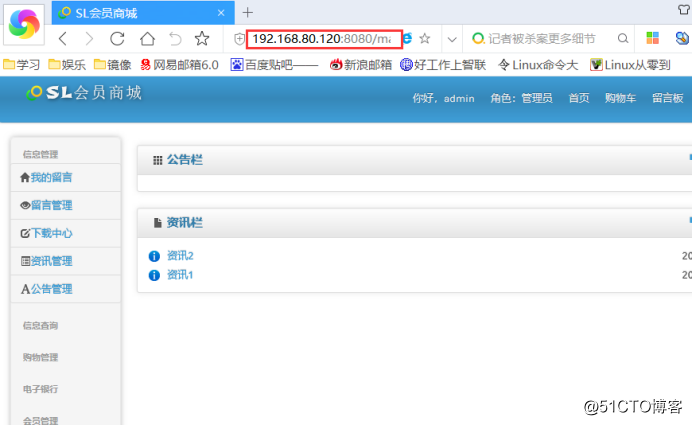This screenshot has height=425, width=692.
Task: Click the info icon beside 资讯2
Action: tap(154, 256)
